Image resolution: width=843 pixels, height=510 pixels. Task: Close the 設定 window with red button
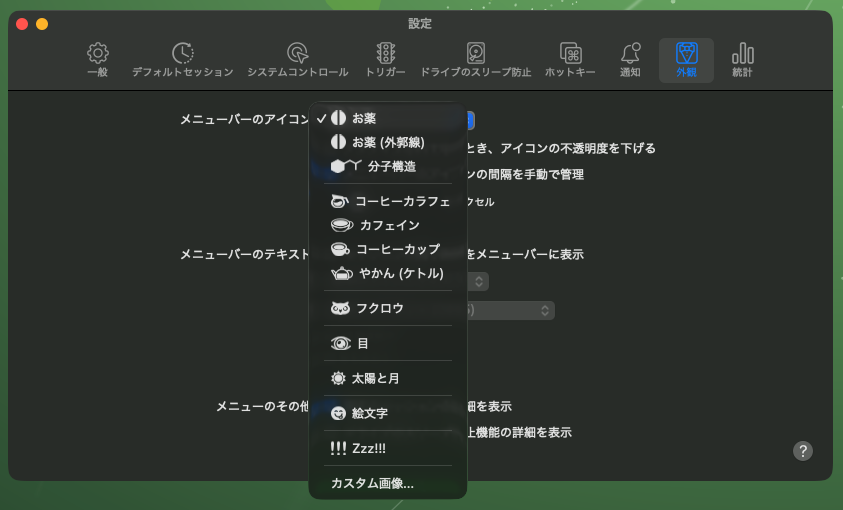(x=22, y=24)
